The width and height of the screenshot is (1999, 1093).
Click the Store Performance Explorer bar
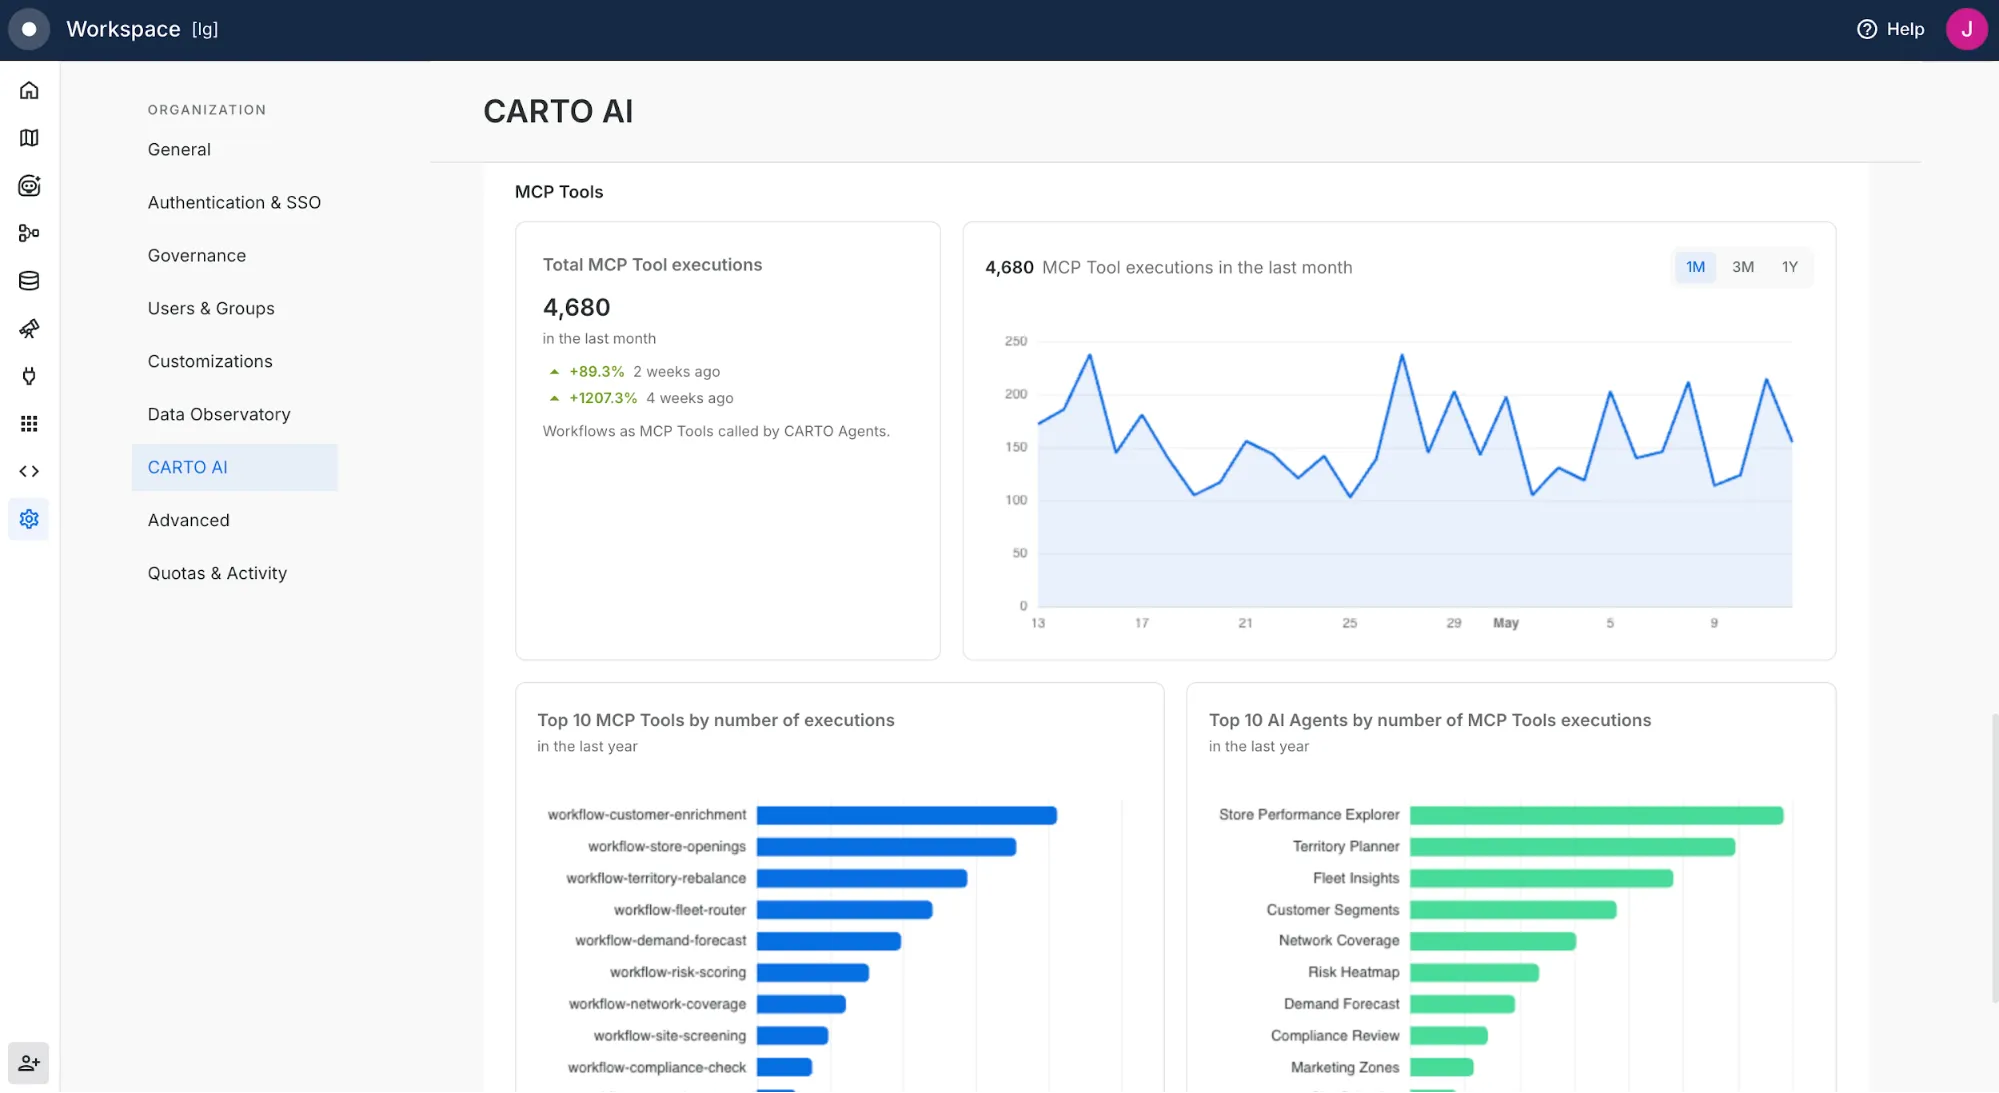[1596, 815]
